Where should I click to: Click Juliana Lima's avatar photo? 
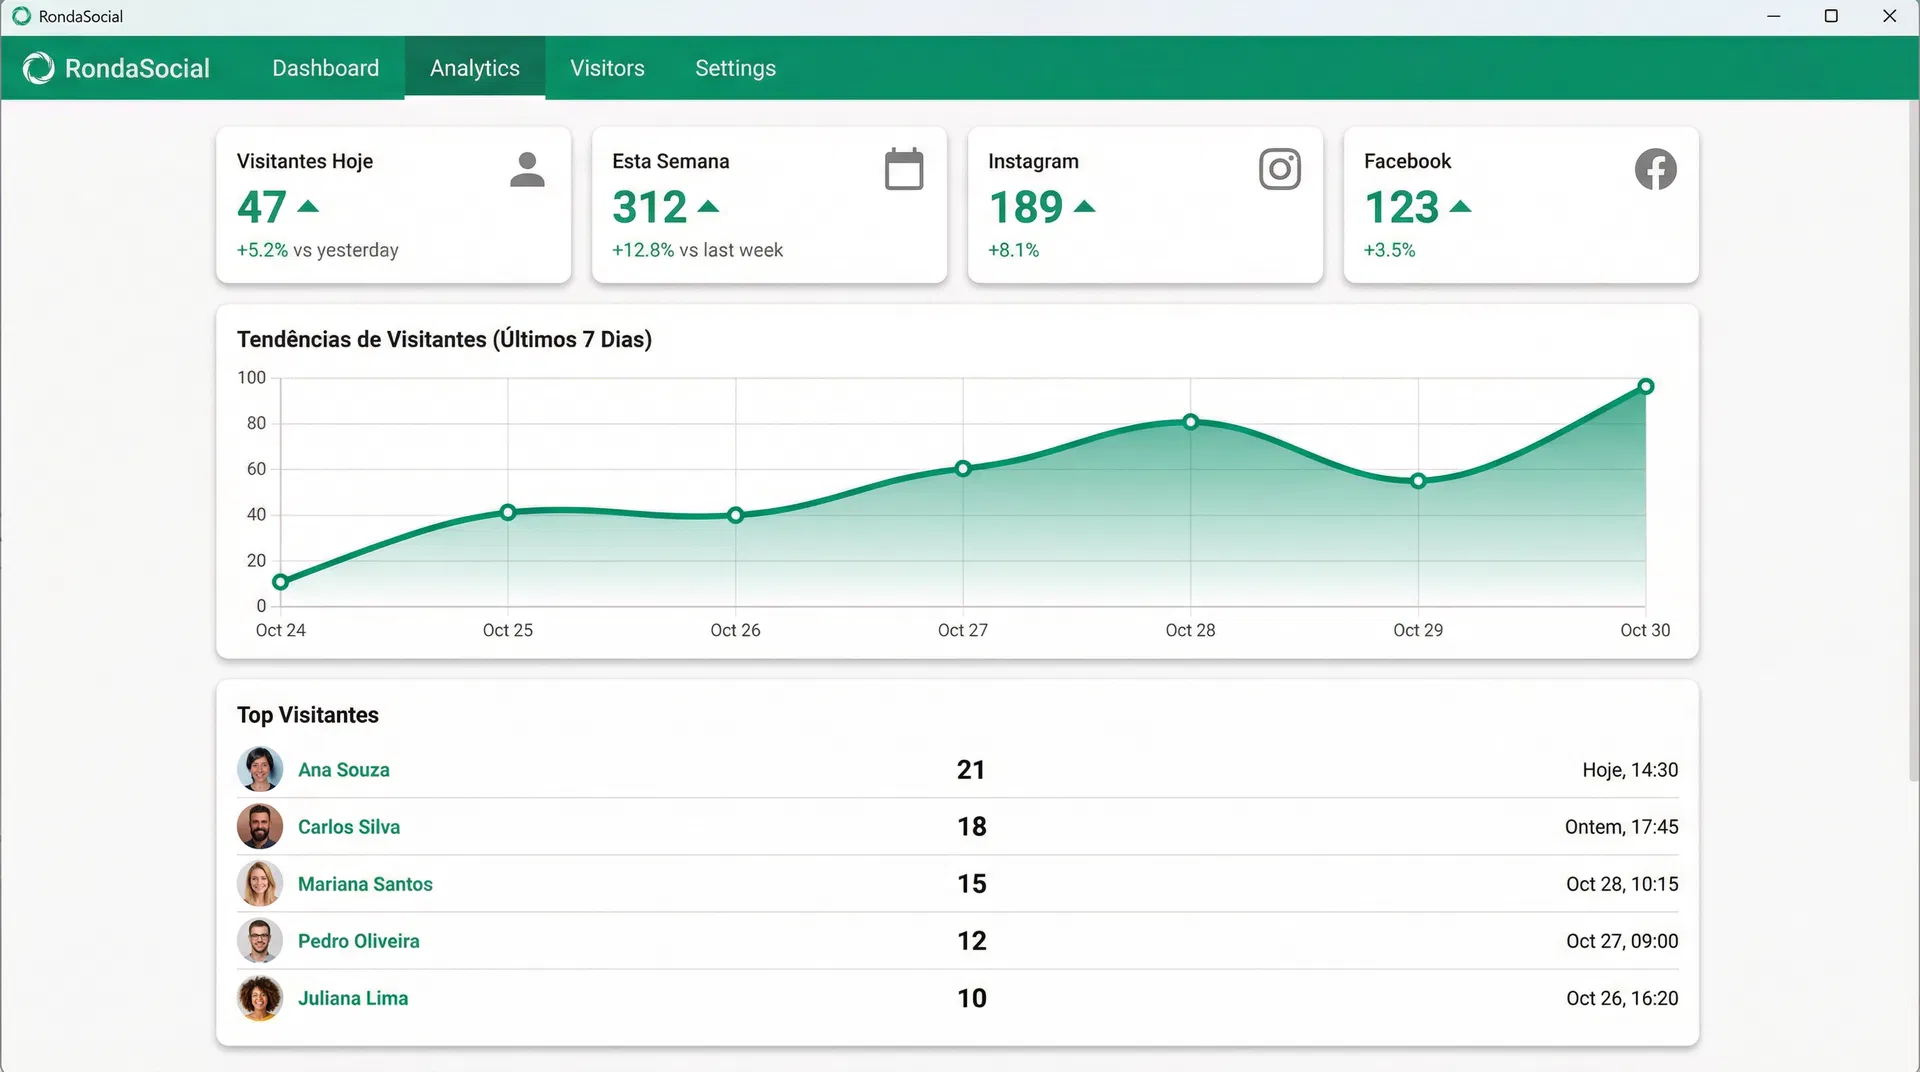[259, 998]
